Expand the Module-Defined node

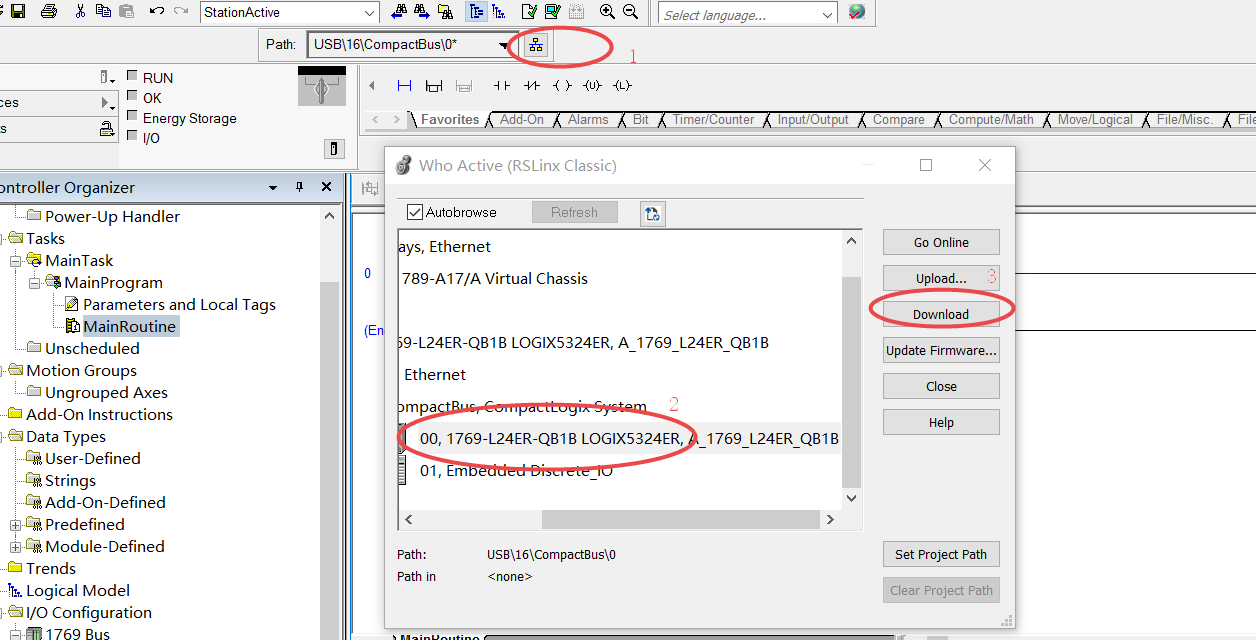(16, 547)
